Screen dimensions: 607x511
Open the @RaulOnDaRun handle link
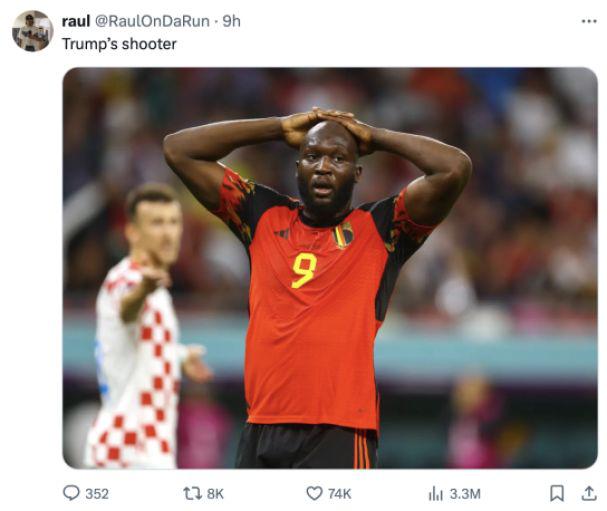click(152, 21)
